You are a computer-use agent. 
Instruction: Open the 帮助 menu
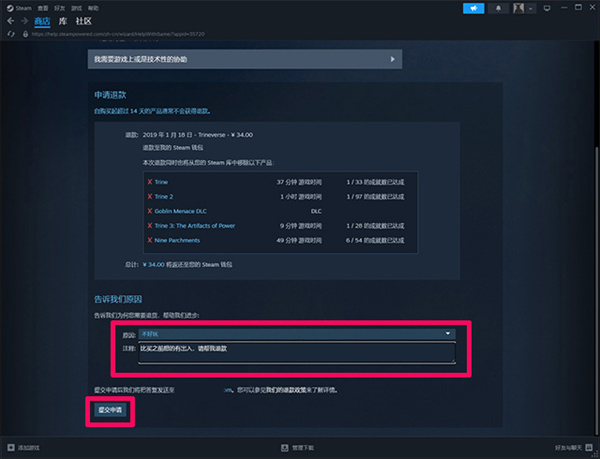click(x=93, y=8)
